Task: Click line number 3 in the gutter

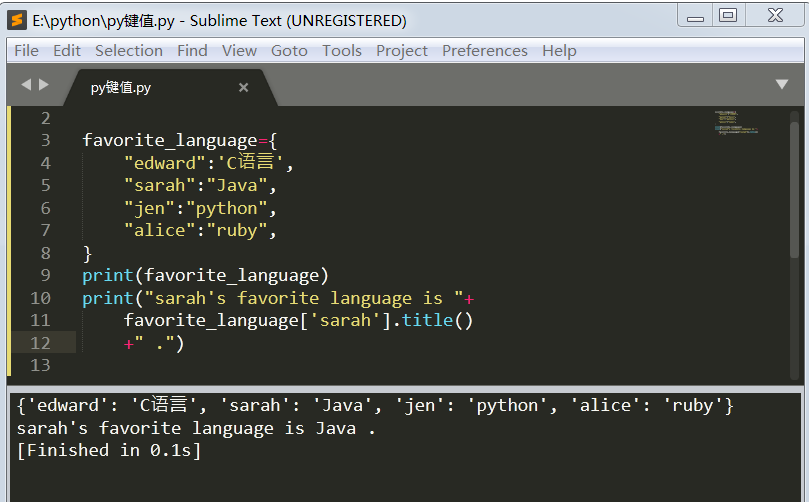Action: click(x=45, y=140)
